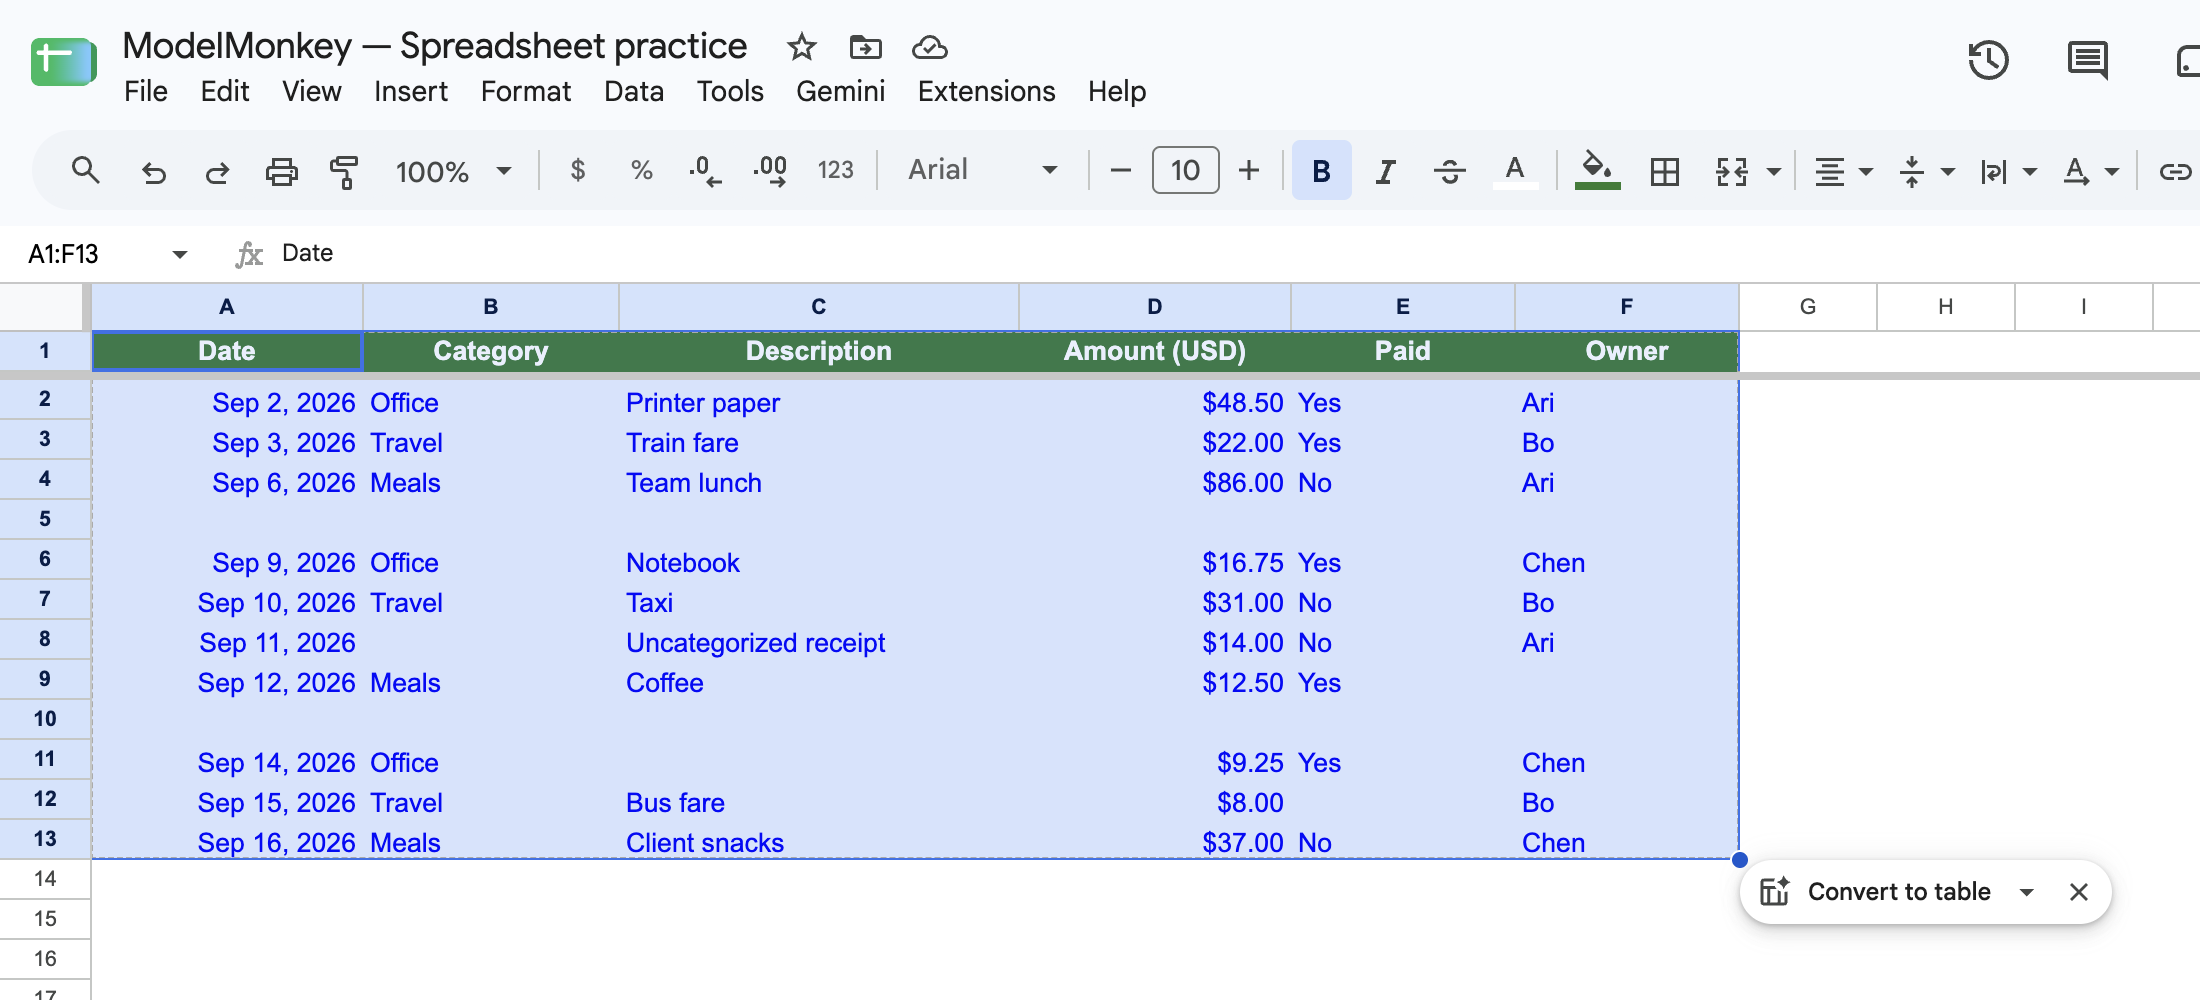Decrease decimal places icon
The width and height of the screenshot is (2200, 1000).
click(705, 171)
